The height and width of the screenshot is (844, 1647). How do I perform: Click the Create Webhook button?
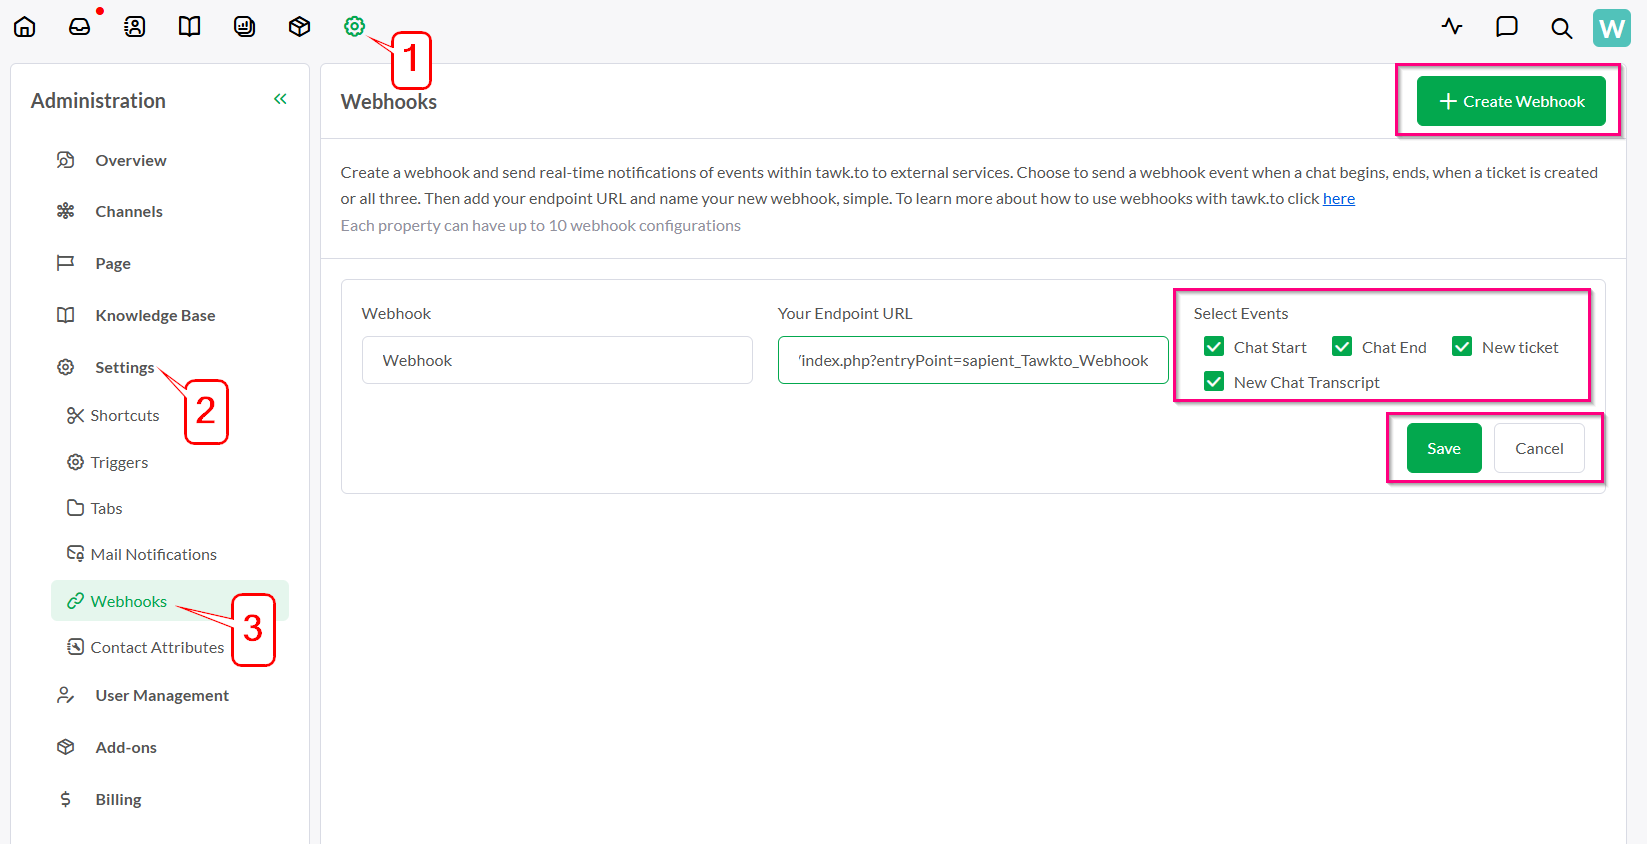pos(1510,101)
